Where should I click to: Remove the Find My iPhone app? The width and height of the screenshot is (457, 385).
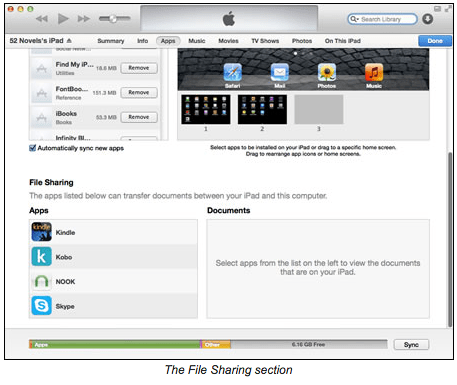139,68
